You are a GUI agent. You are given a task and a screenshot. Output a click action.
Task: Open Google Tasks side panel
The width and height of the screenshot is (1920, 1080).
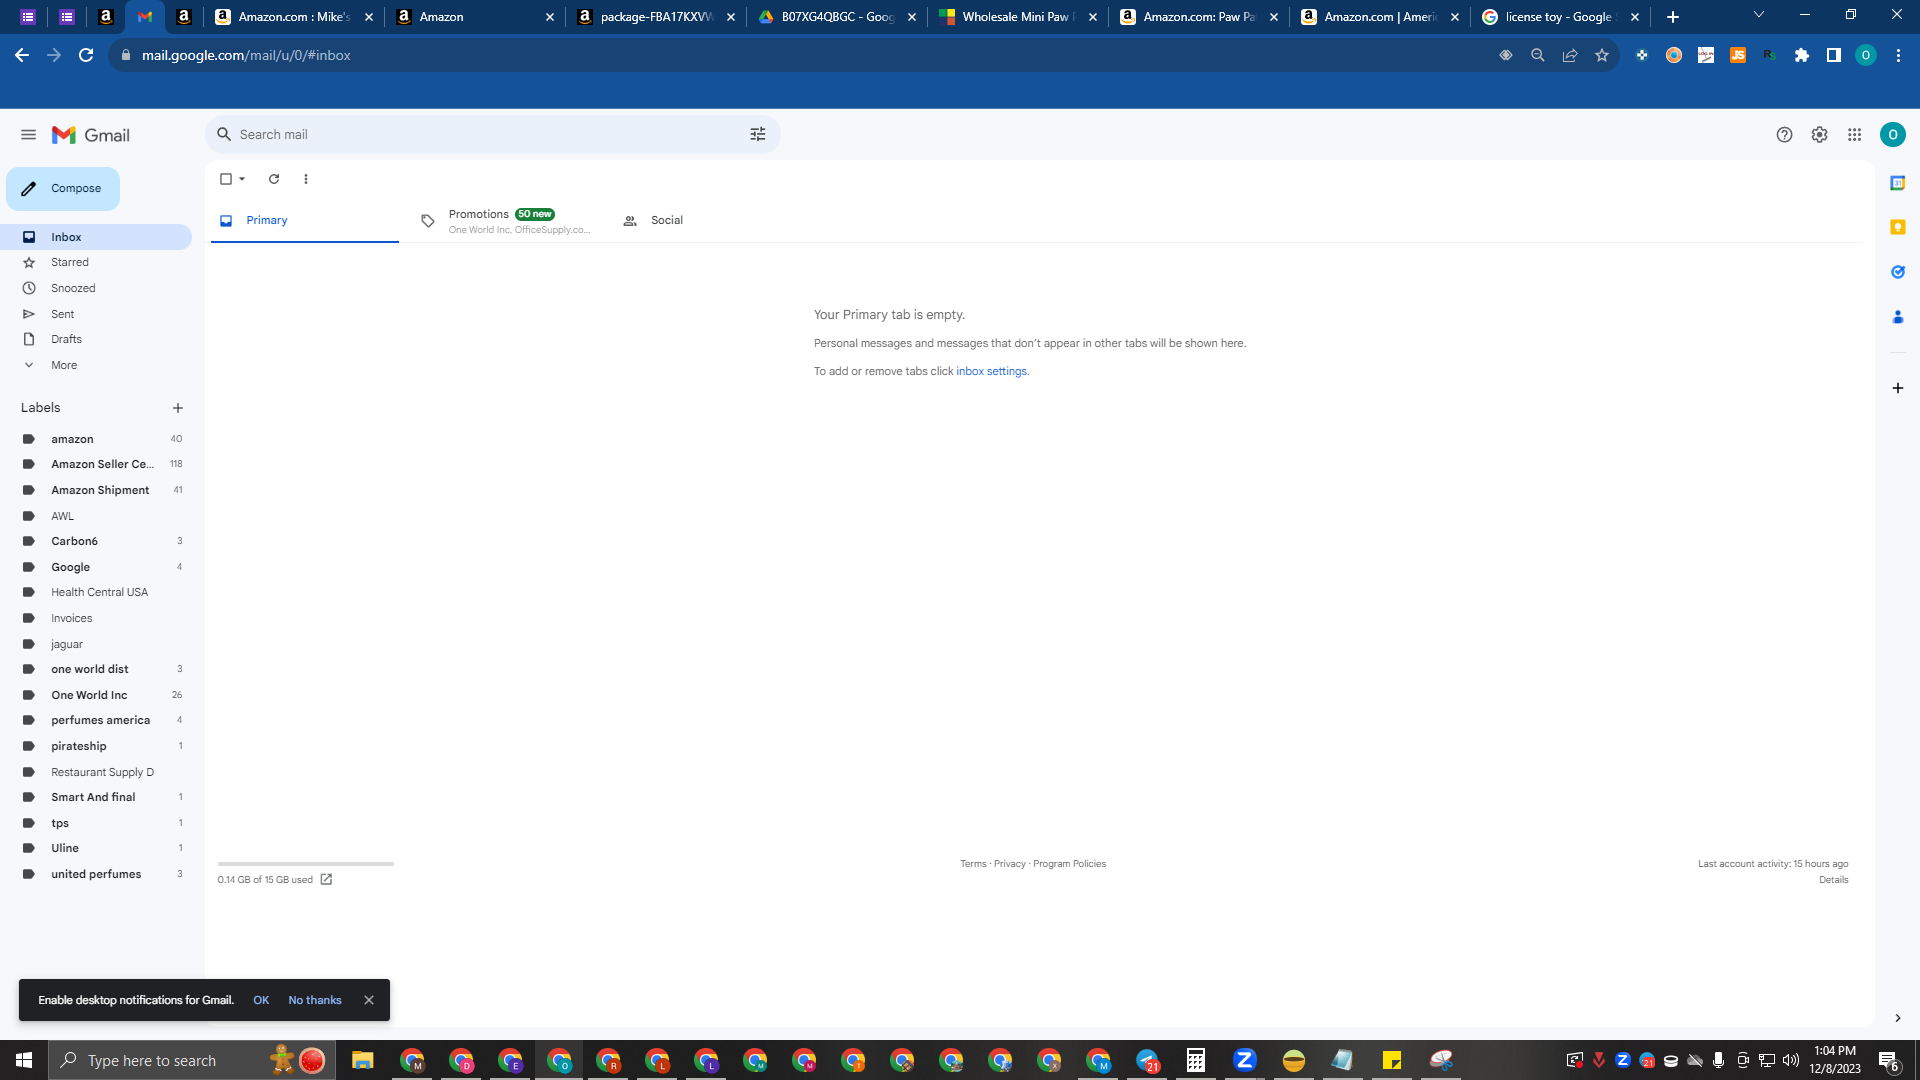(x=1897, y=272)
